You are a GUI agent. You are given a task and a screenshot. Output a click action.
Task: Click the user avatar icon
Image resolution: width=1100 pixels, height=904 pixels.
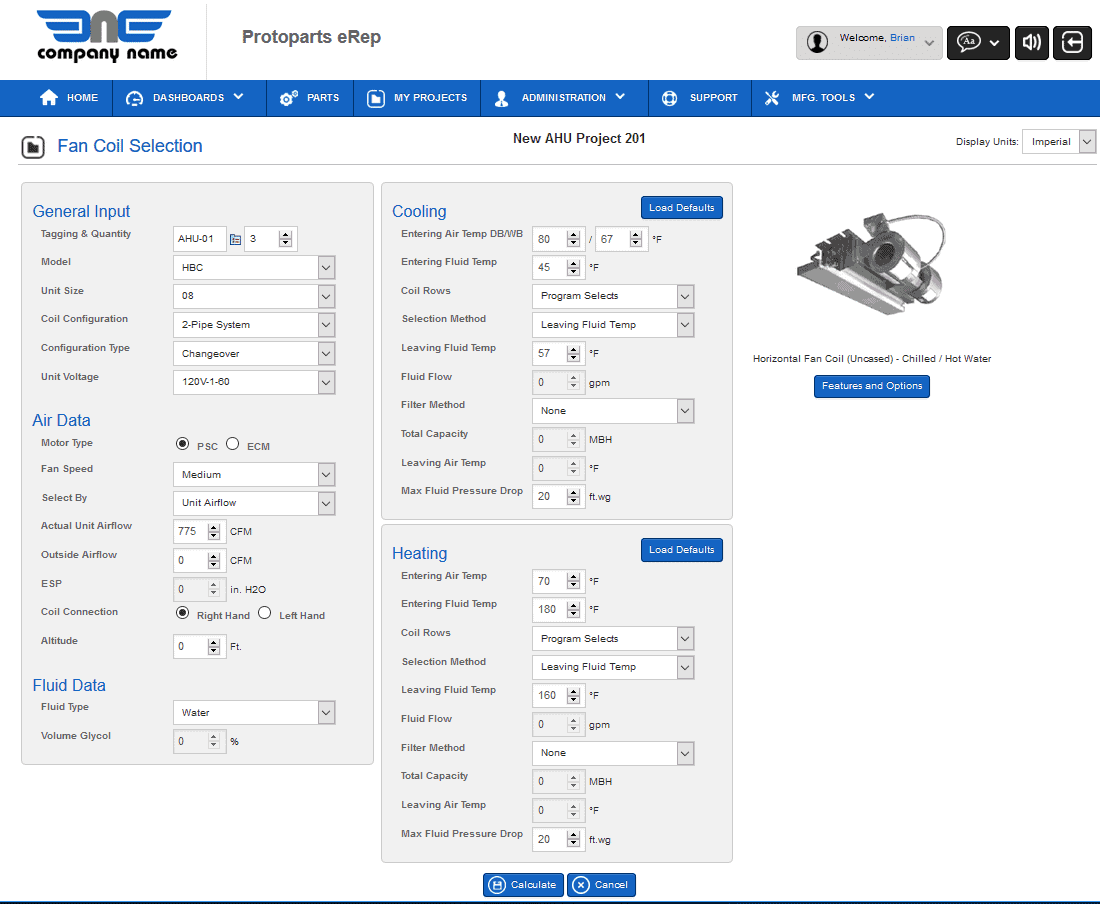click(818, 43)
